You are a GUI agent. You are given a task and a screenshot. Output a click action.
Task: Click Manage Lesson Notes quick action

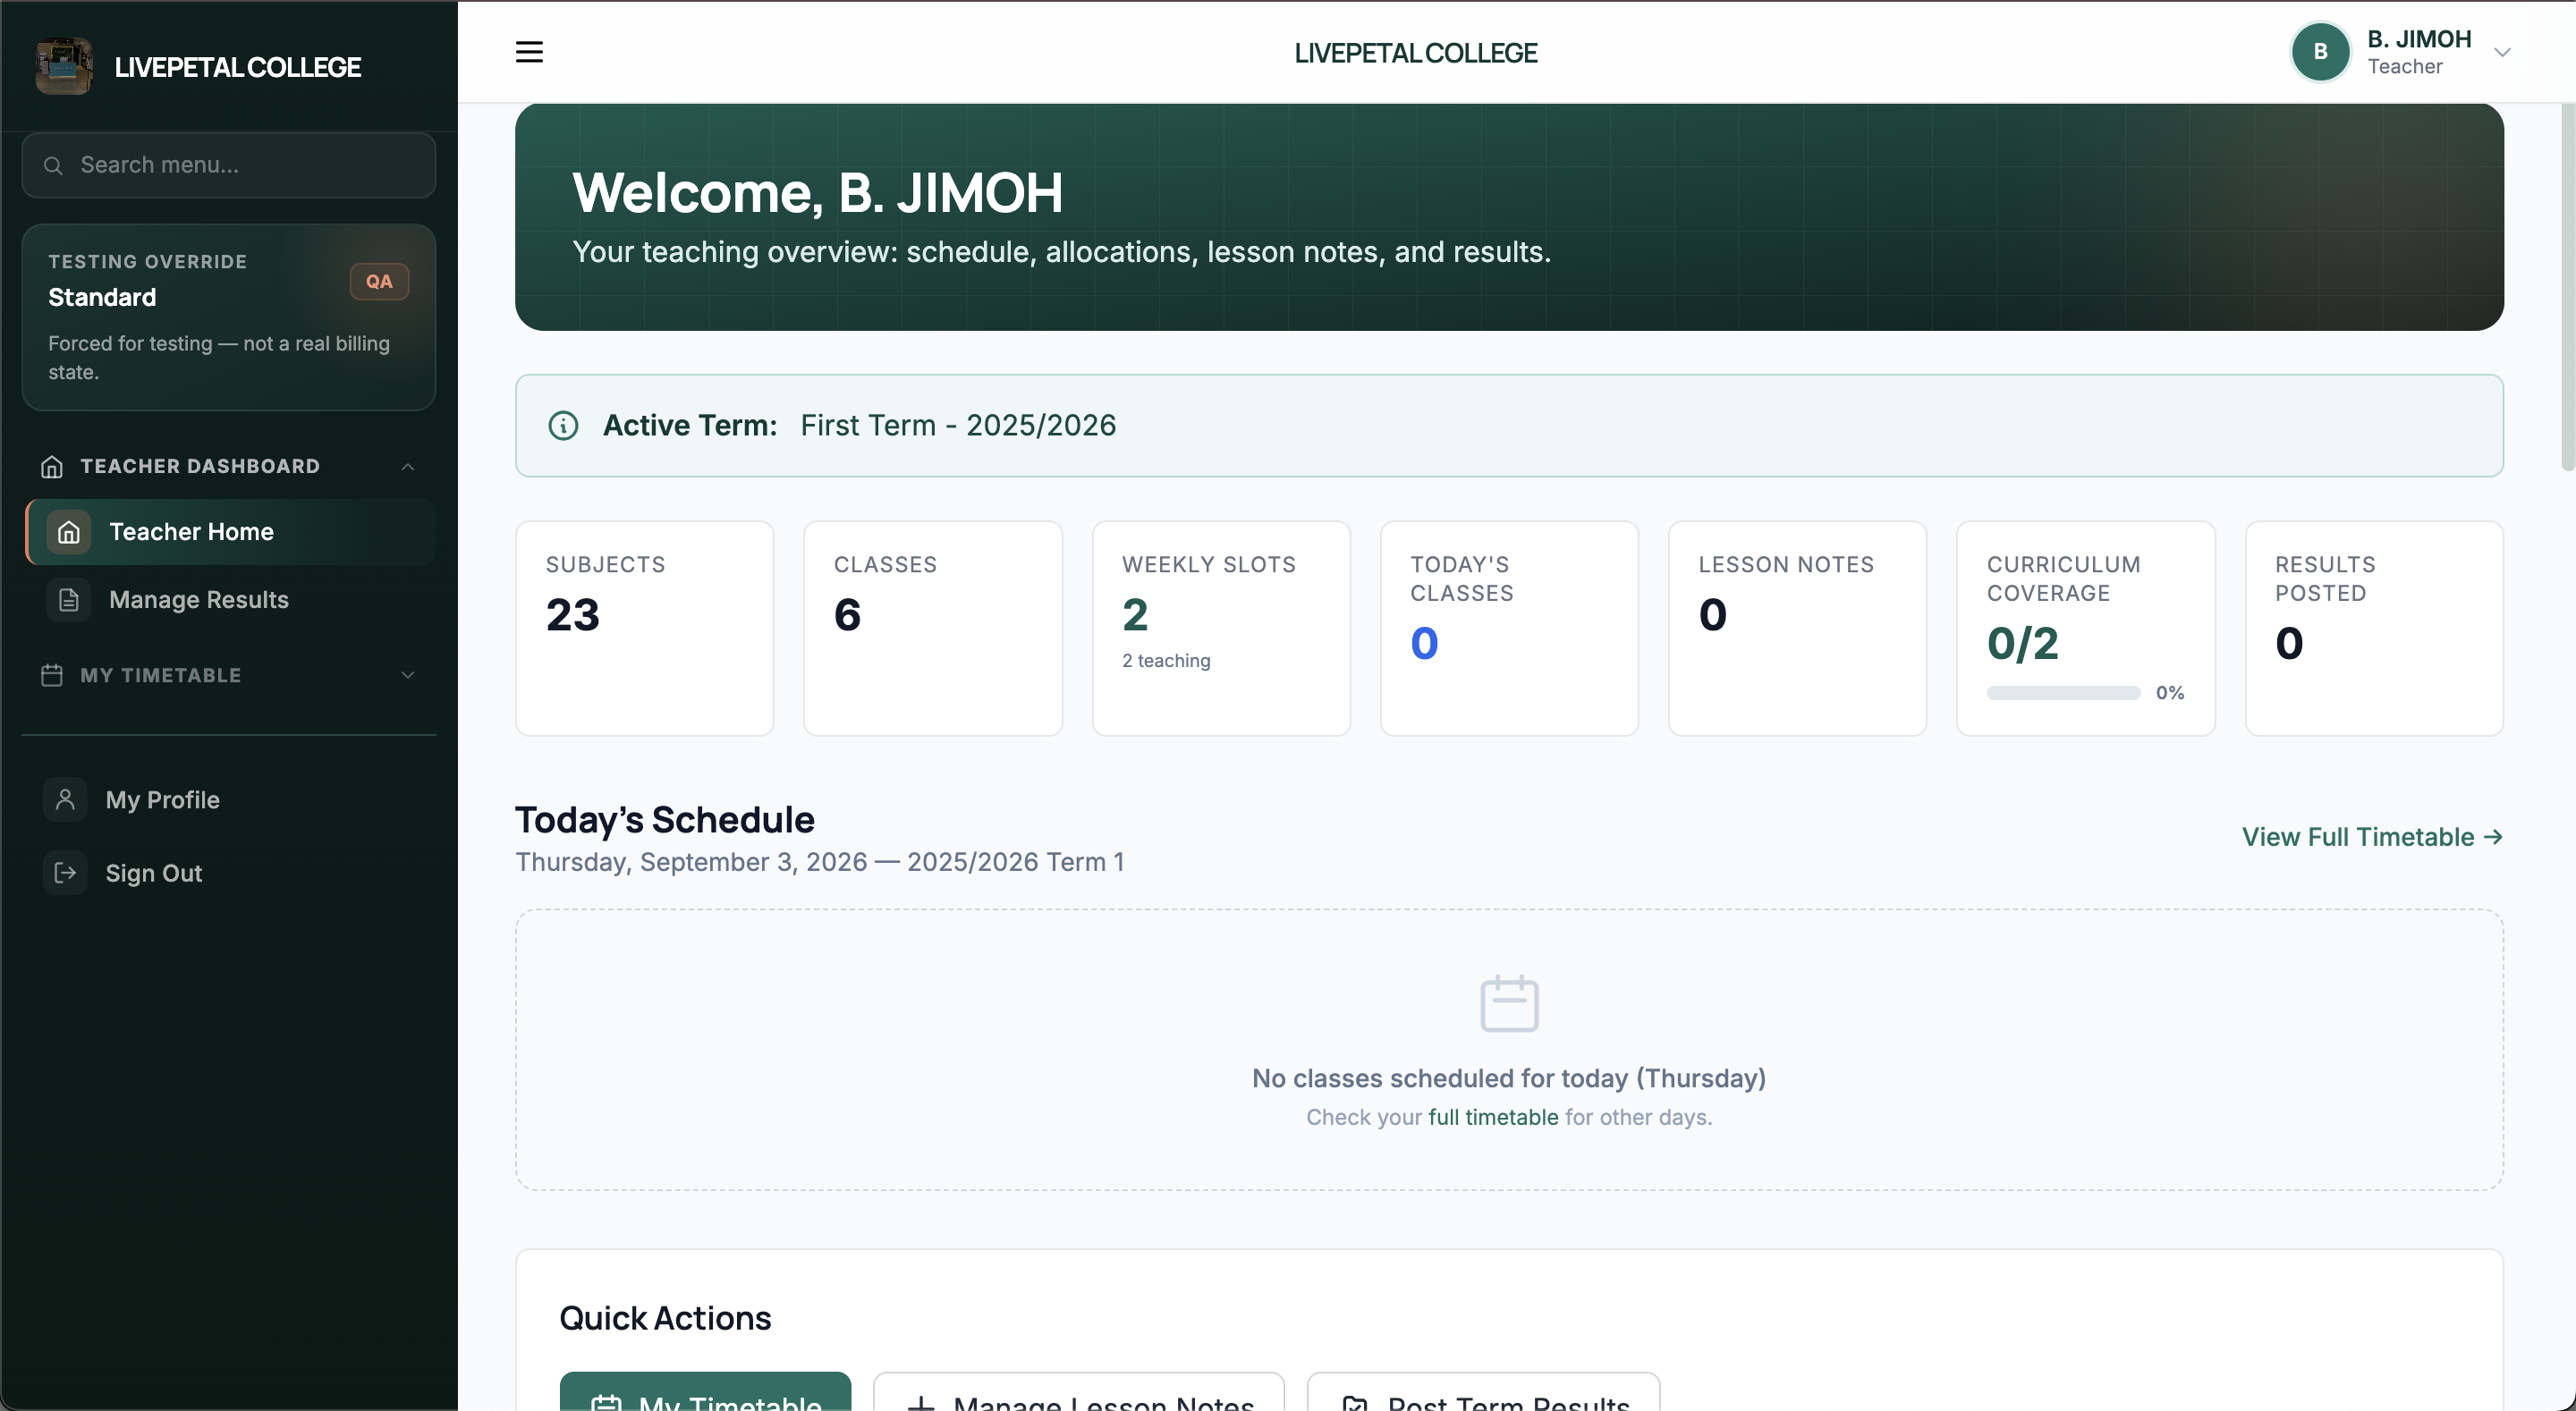[1078, 1392]
